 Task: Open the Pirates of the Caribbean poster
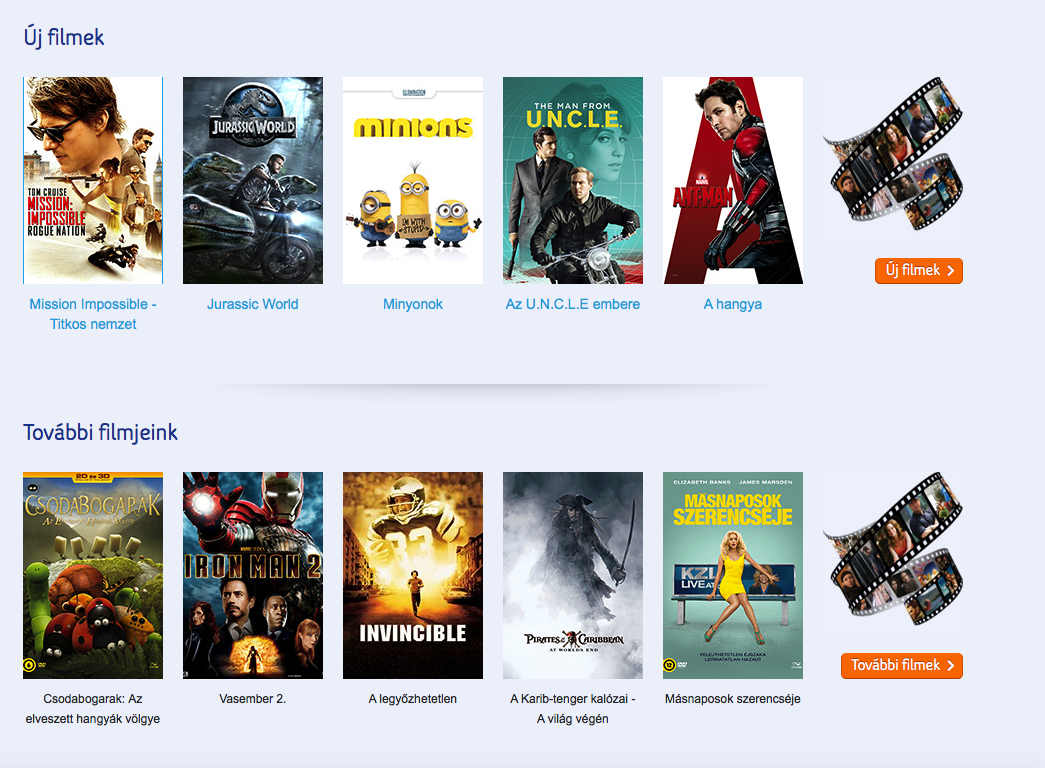coord(573,575)
